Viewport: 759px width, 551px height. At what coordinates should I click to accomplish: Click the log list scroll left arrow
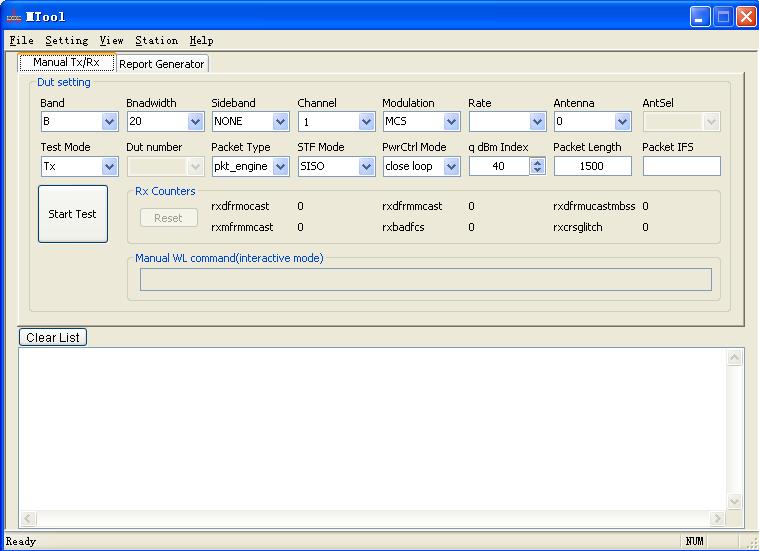pyautogui.click(x=28, y=519)
